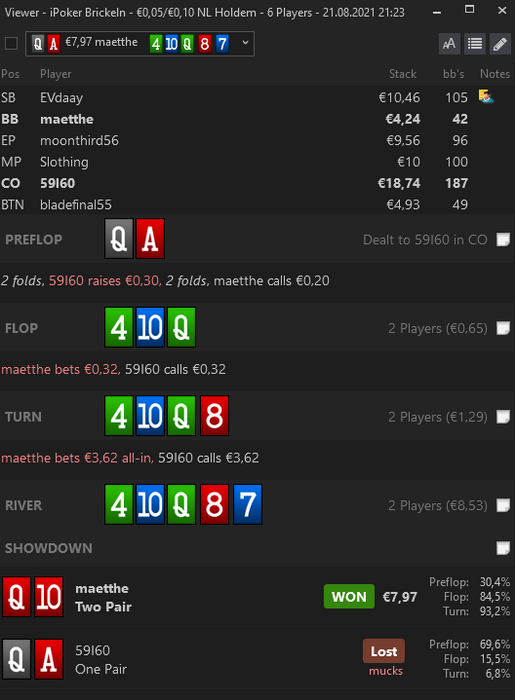Screen dimensions: 515x700
Task: Select the Stack column header
Action: tap(403, 74)
